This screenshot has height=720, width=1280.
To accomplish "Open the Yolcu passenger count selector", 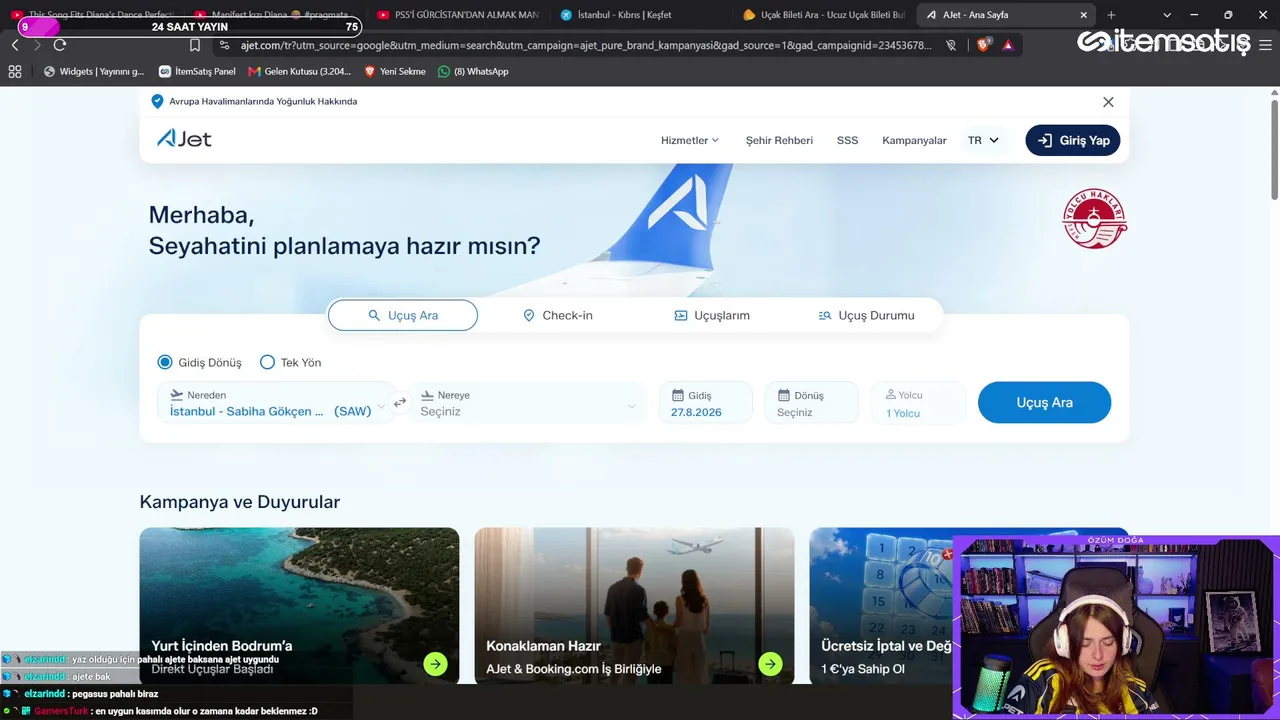I will tap(918, 403).
